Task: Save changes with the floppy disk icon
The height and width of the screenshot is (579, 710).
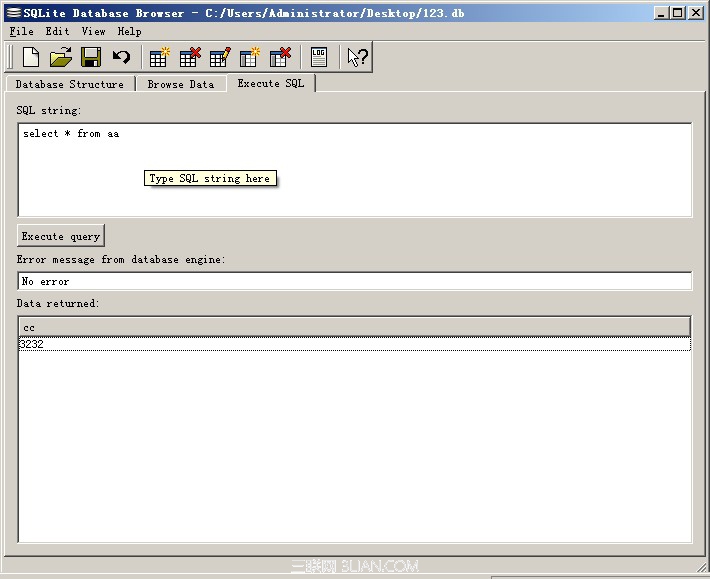Action: point(91,57)
